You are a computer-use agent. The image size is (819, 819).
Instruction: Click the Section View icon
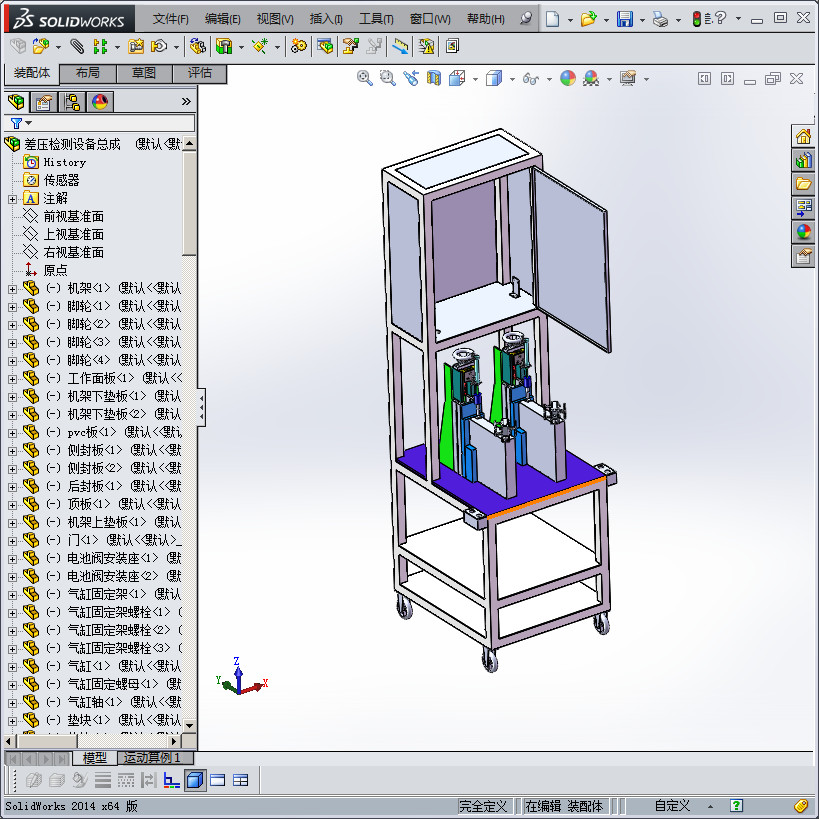click(434, 78)
